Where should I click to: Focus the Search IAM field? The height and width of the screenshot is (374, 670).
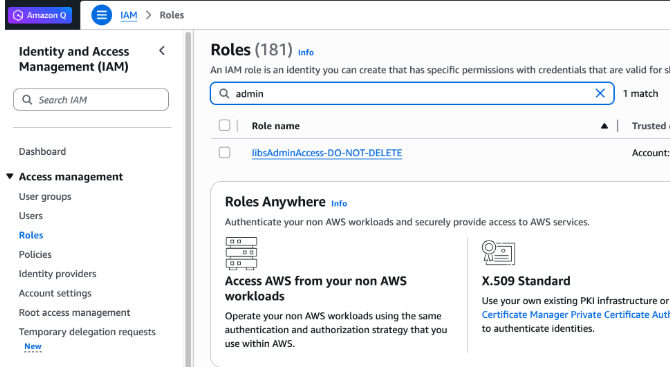(x=91, y=100)
